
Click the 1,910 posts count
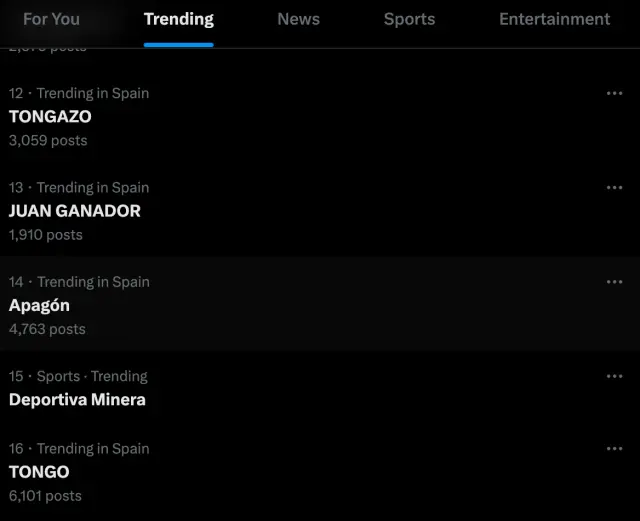pos(46,235)
